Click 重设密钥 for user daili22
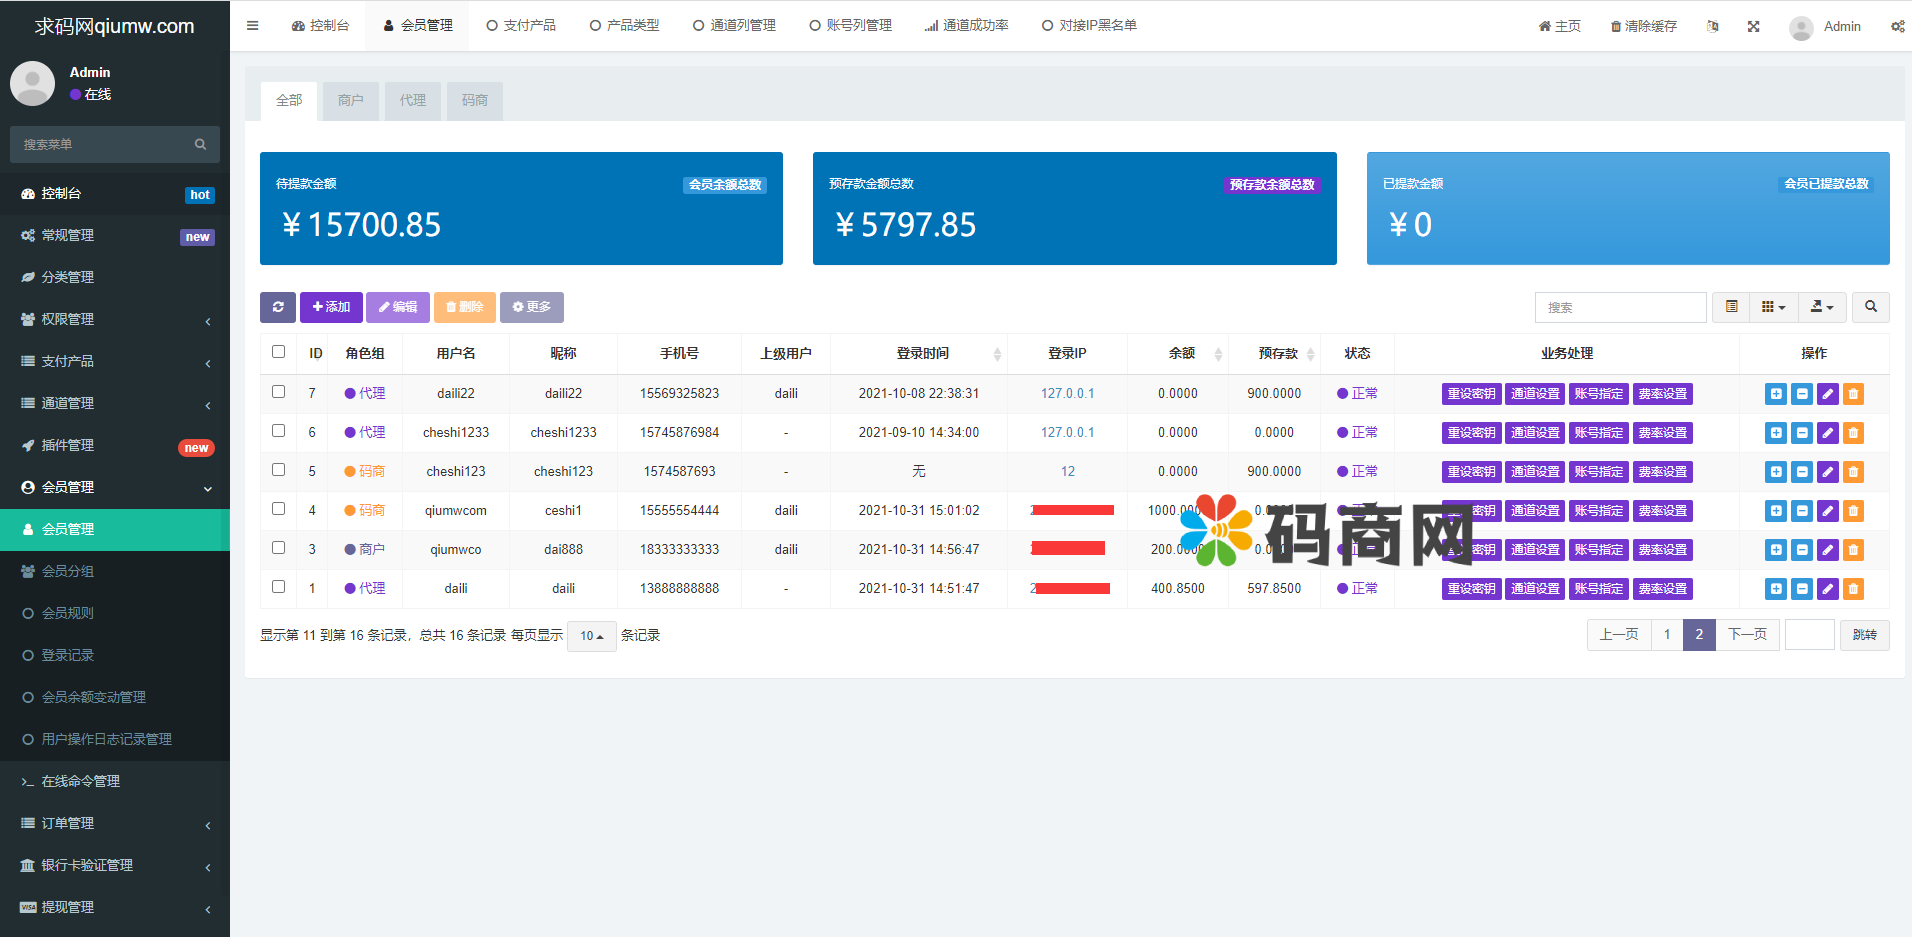 point(1471,394)
